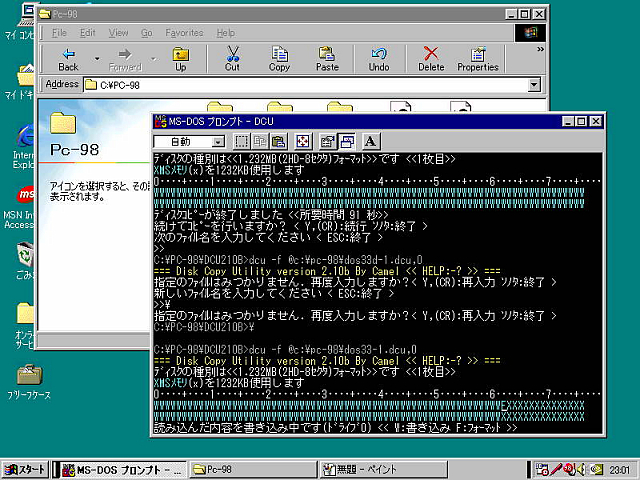
Task: Click the large Pc-98 folder heading icon
Action: [62, 122]
